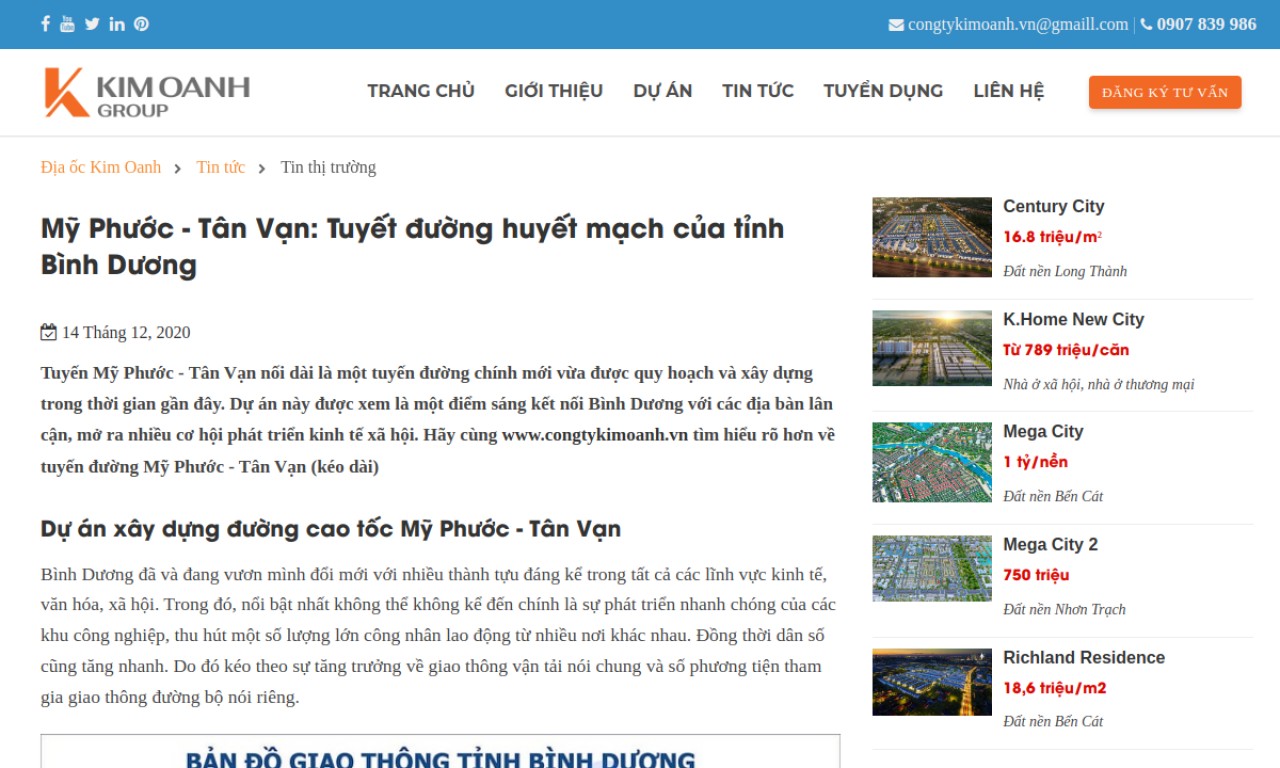
Task: Click subheading Dự án xây dựng đường cao tốc
Action: [x=331, y=528]
